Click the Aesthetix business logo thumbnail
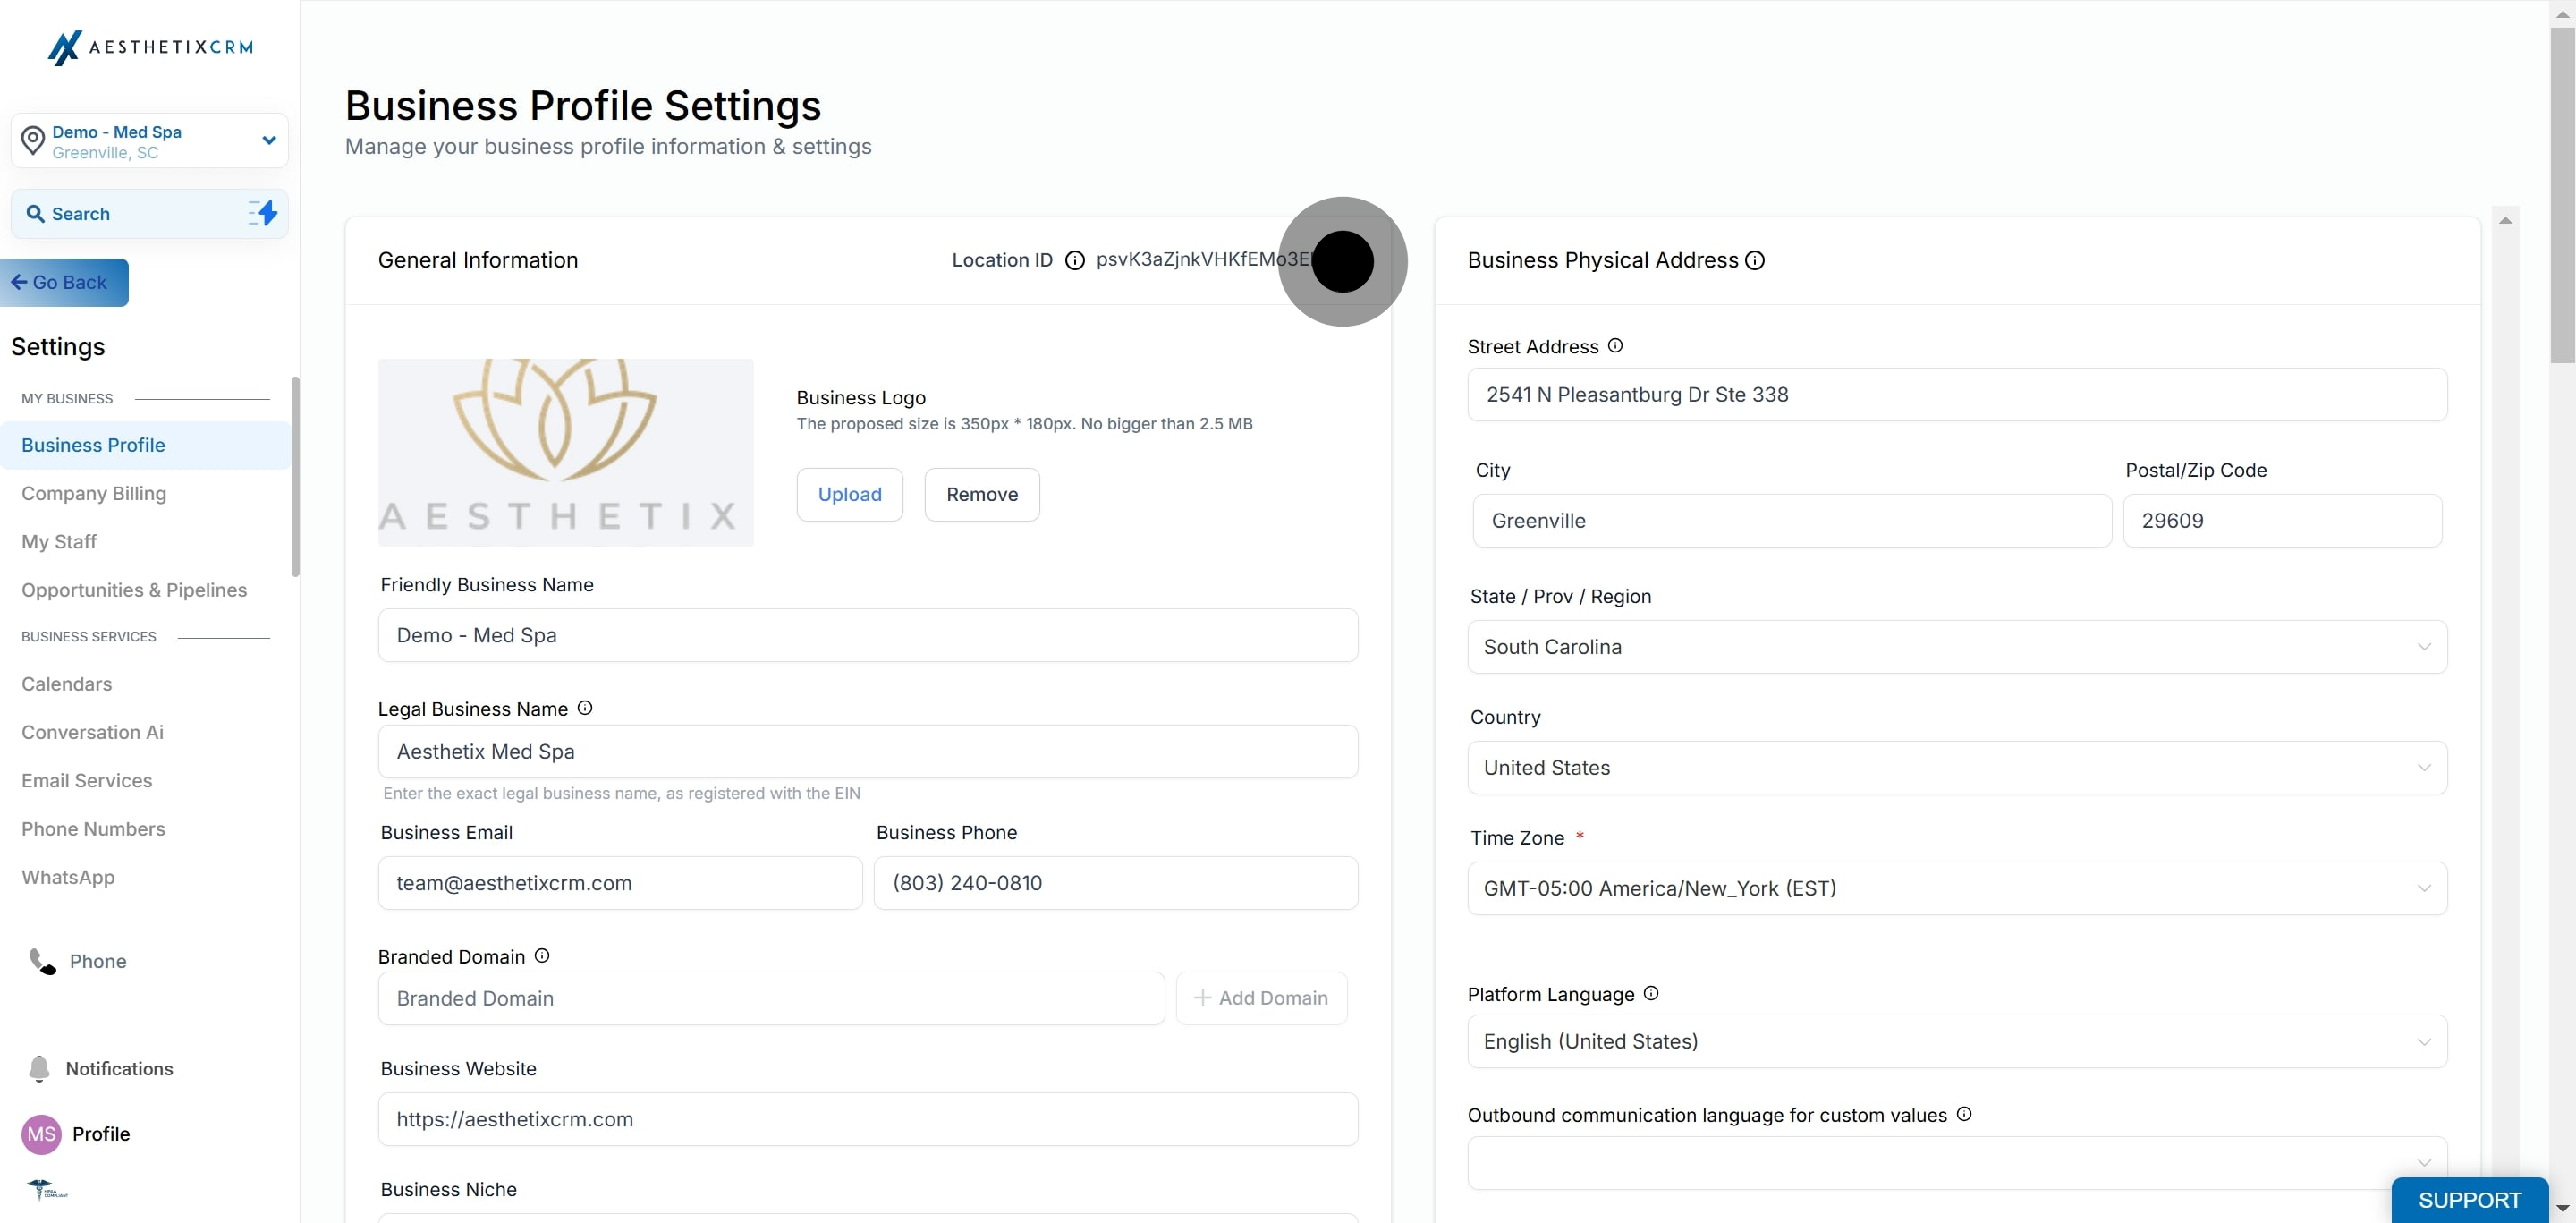 pos(565,452)
